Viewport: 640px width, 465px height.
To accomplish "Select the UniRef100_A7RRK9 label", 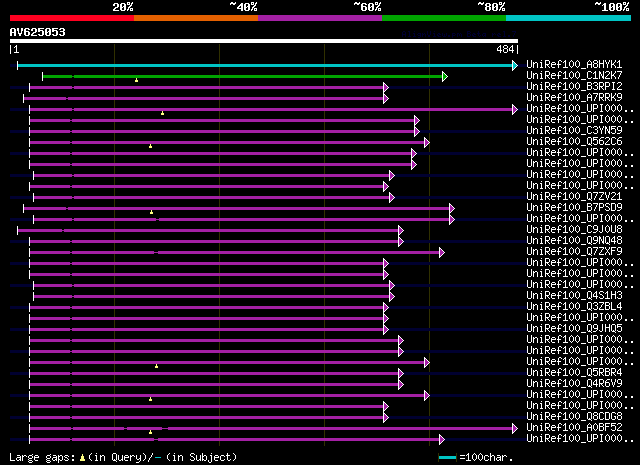I will pyautogui.click(x=574, y=98).
